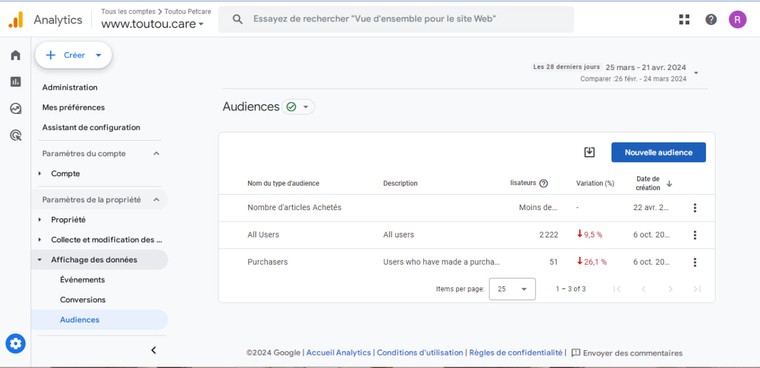This screenshot has width=760, height=368.
Task: Open more options for All Users row
Action: click(x=695, y=235)
